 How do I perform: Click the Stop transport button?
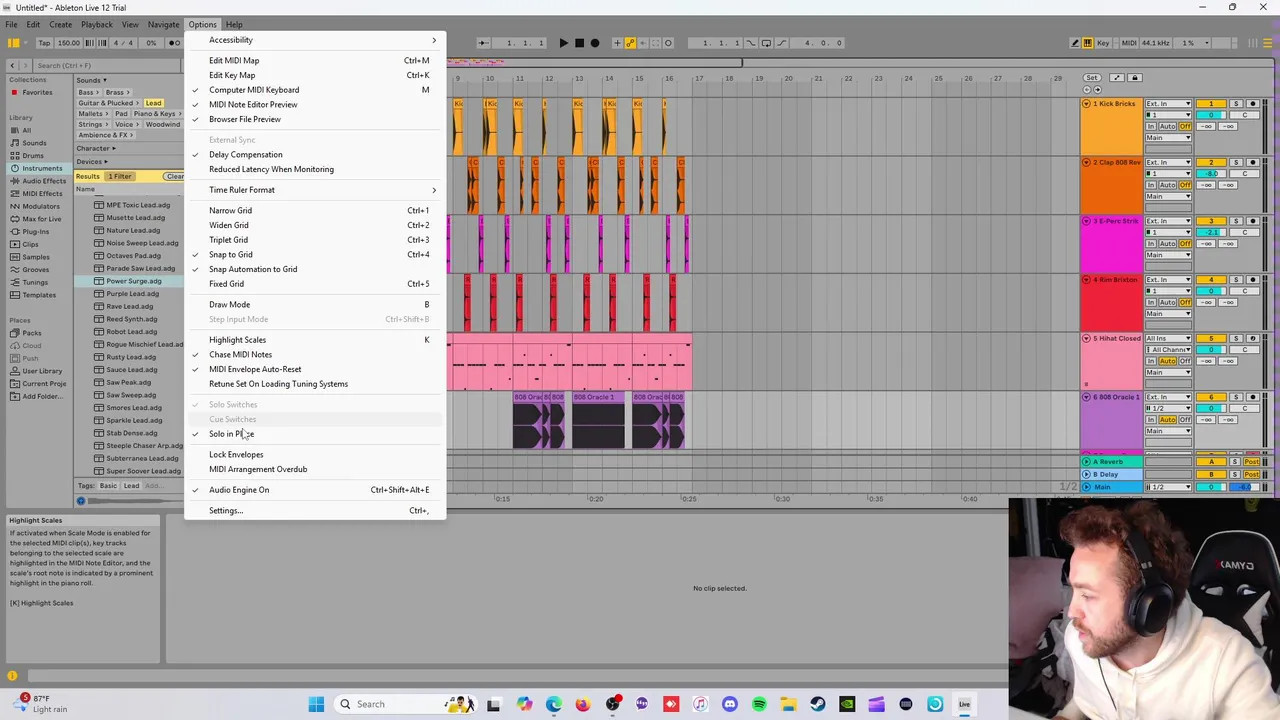point(579,43)
